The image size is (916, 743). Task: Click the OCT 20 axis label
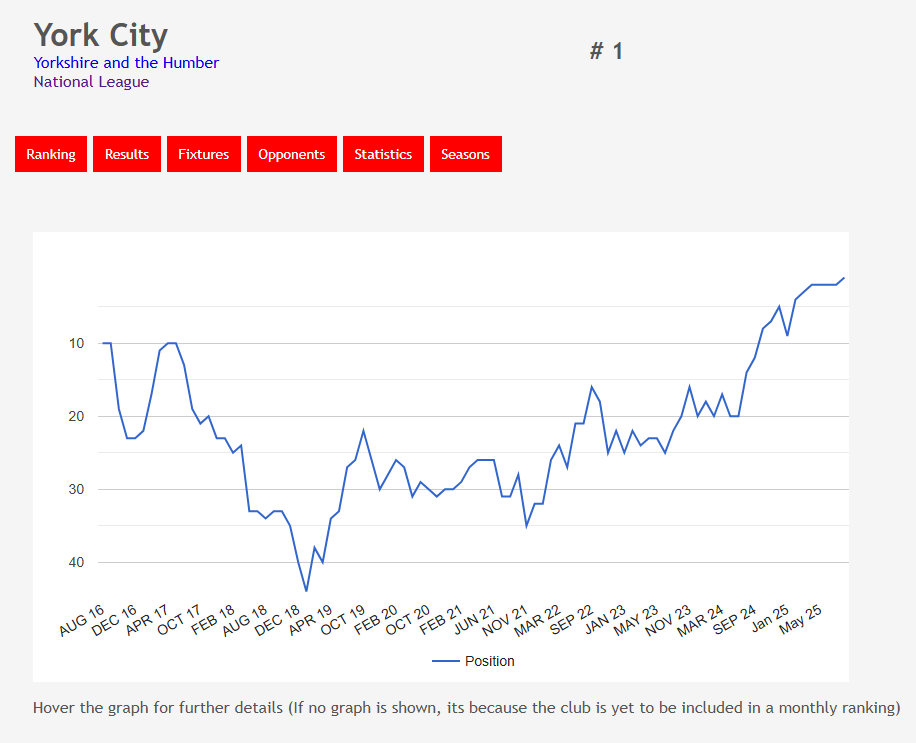tap(408, 621)
